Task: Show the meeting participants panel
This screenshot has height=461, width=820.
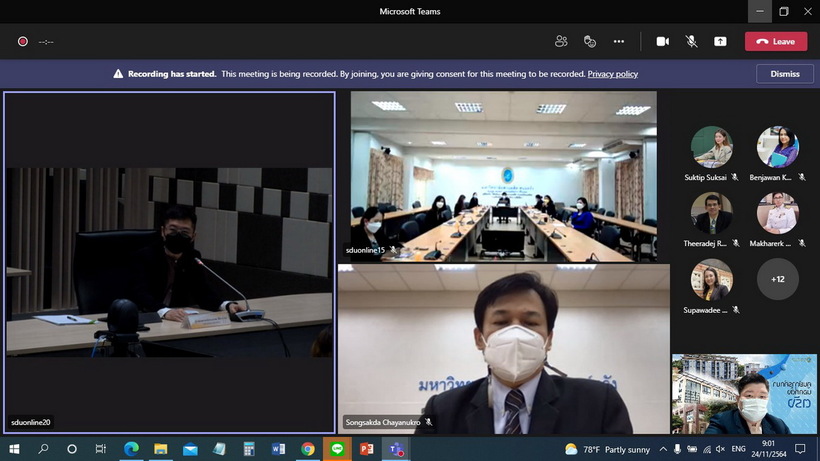Action: tap(561, 41)
